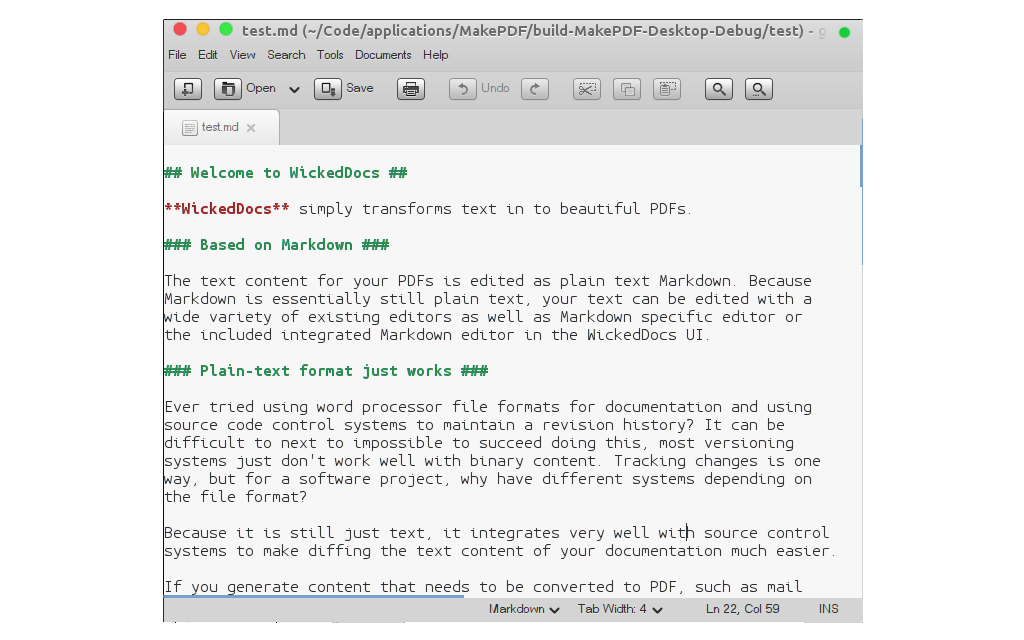The height and width of the screenshot is (640, 1024).
Task: Open the Documents menu
Action: click(383, 55)
